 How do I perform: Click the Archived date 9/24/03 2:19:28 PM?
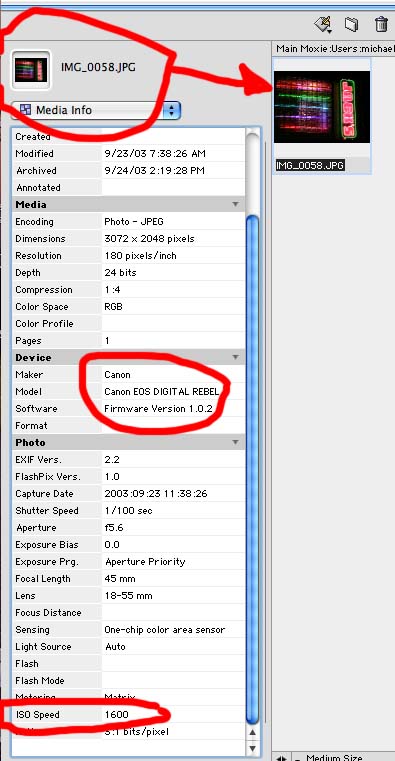coord(154,170)
